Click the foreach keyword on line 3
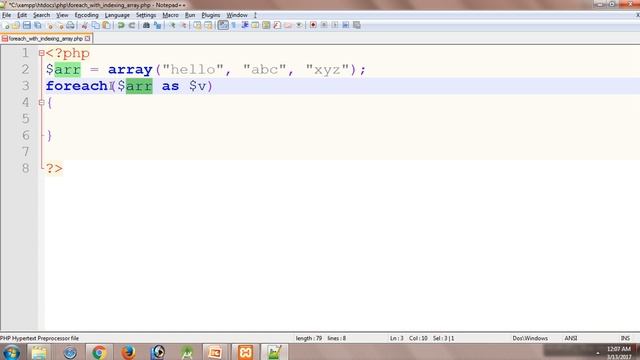Viewport: 640px width, 360px height. point(77,86)
